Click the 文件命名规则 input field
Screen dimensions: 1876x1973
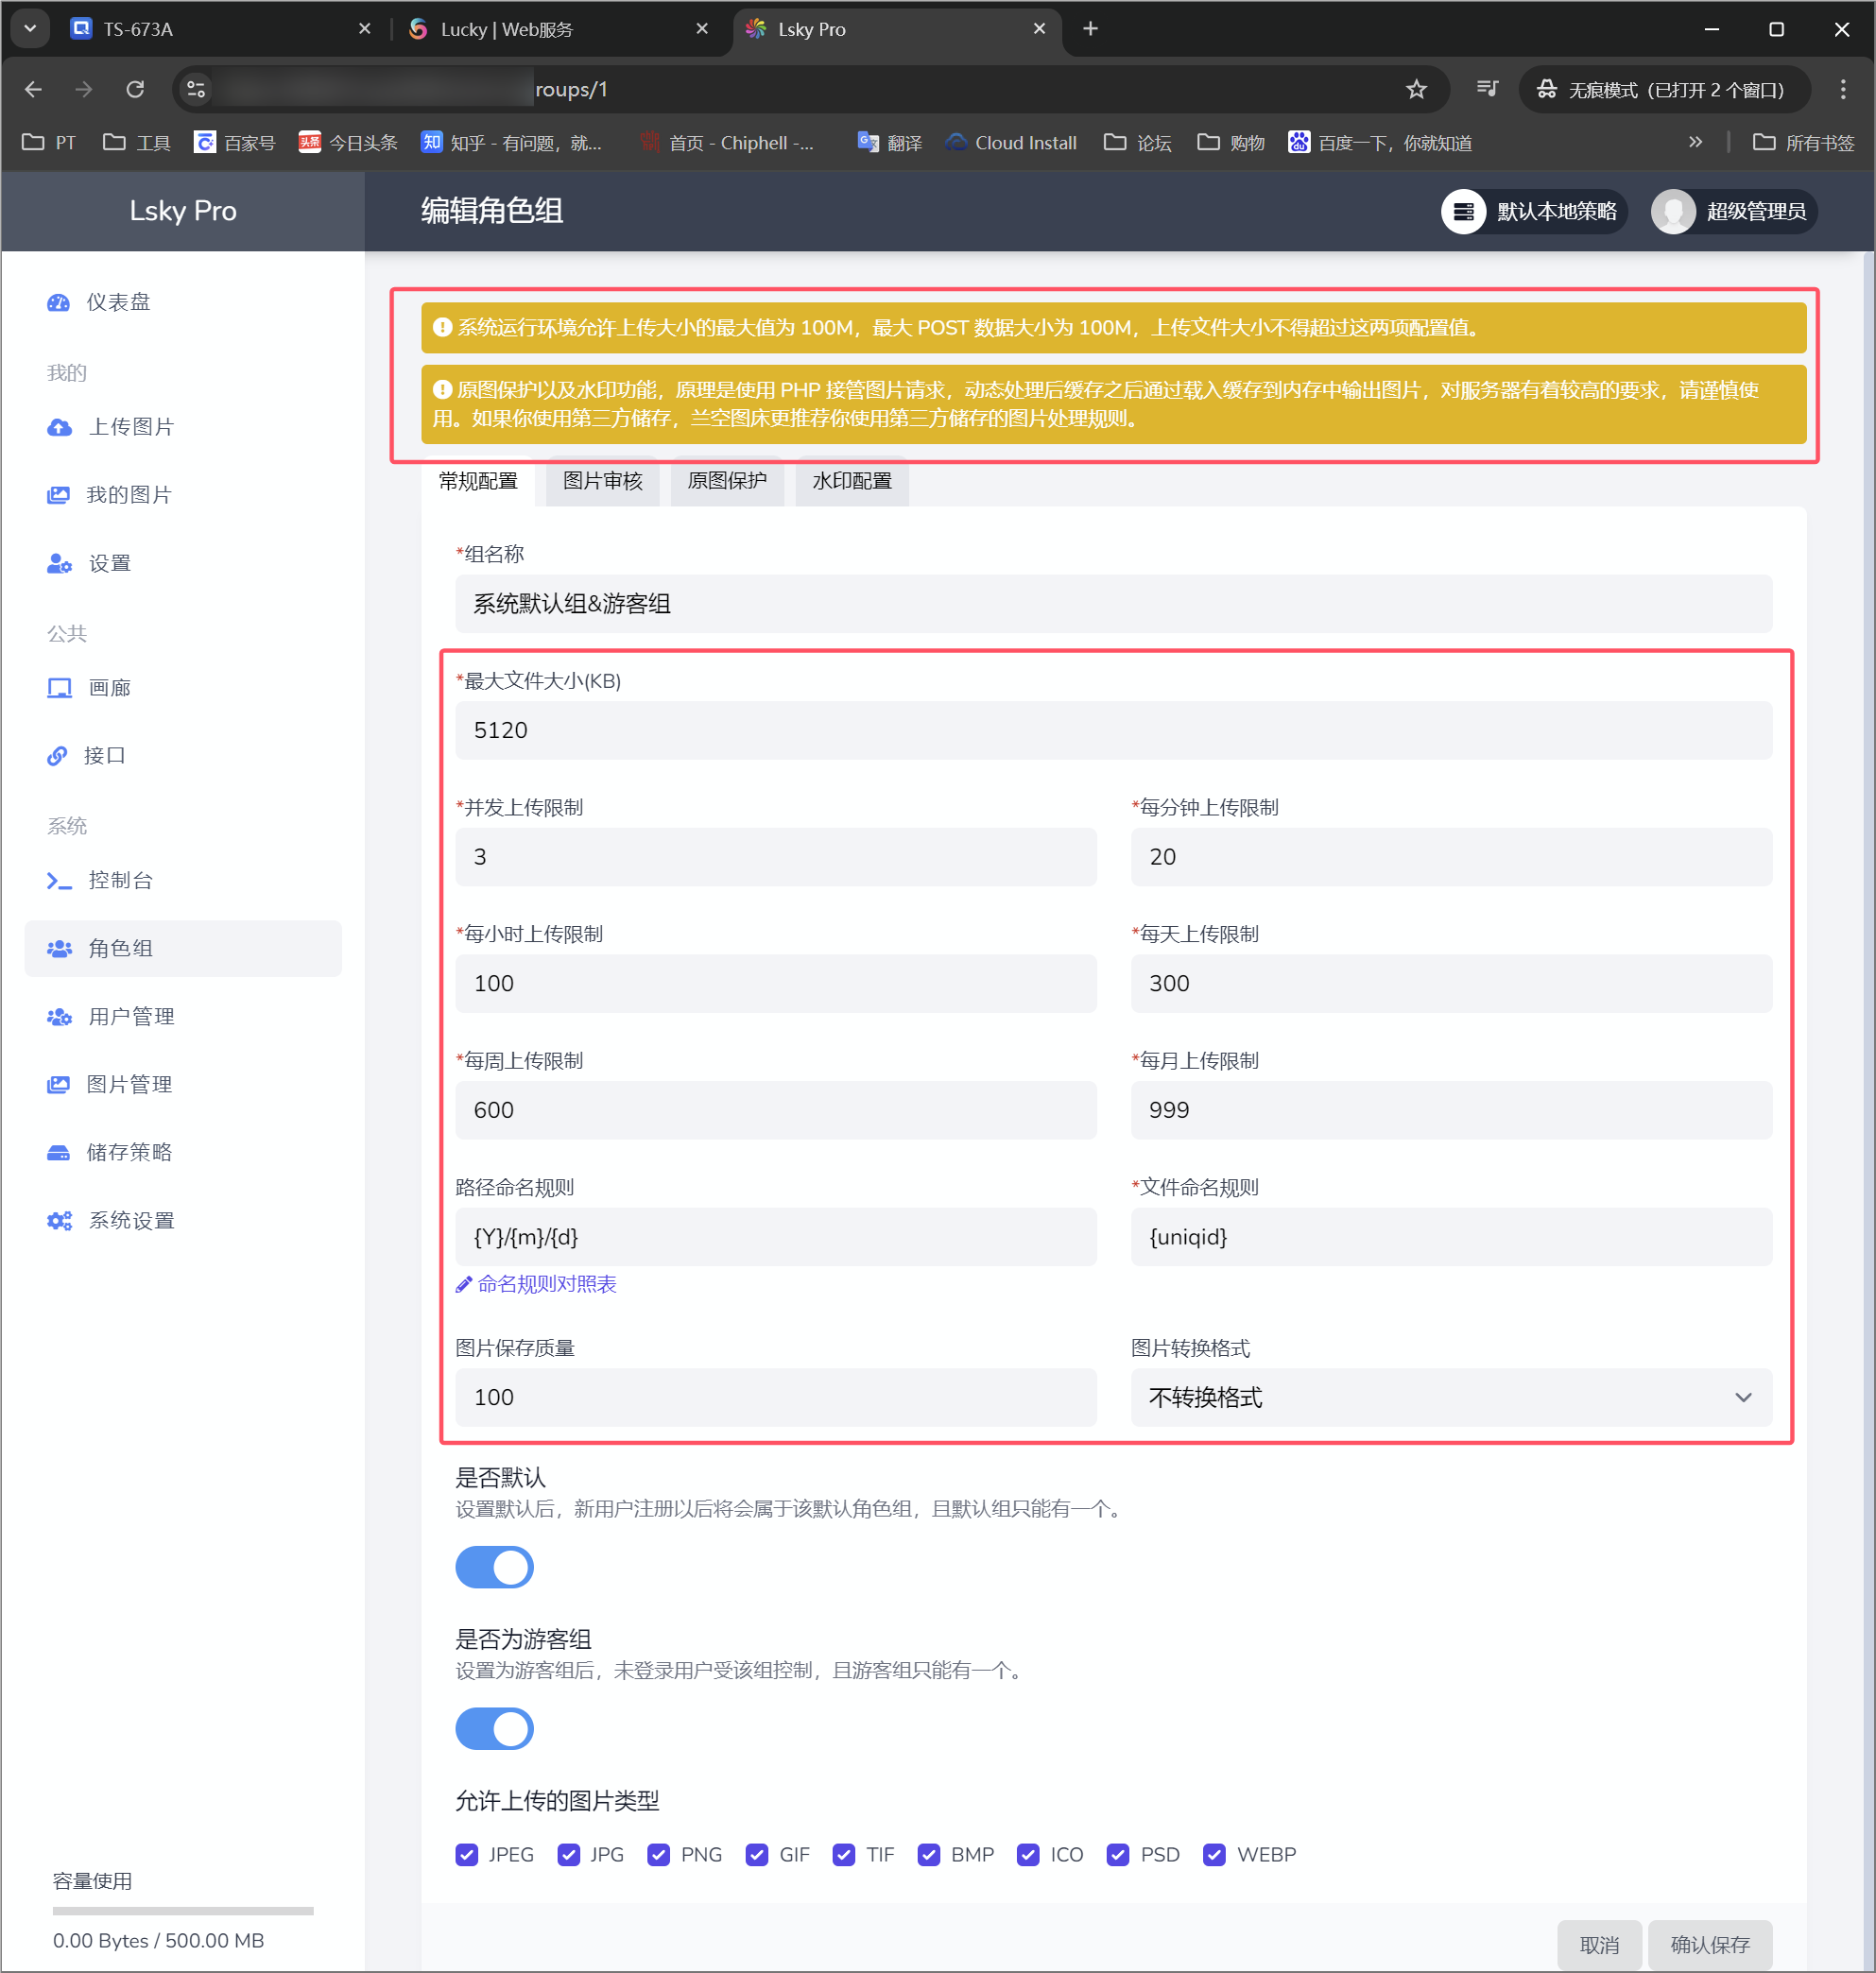[x=1451, y=1237]
